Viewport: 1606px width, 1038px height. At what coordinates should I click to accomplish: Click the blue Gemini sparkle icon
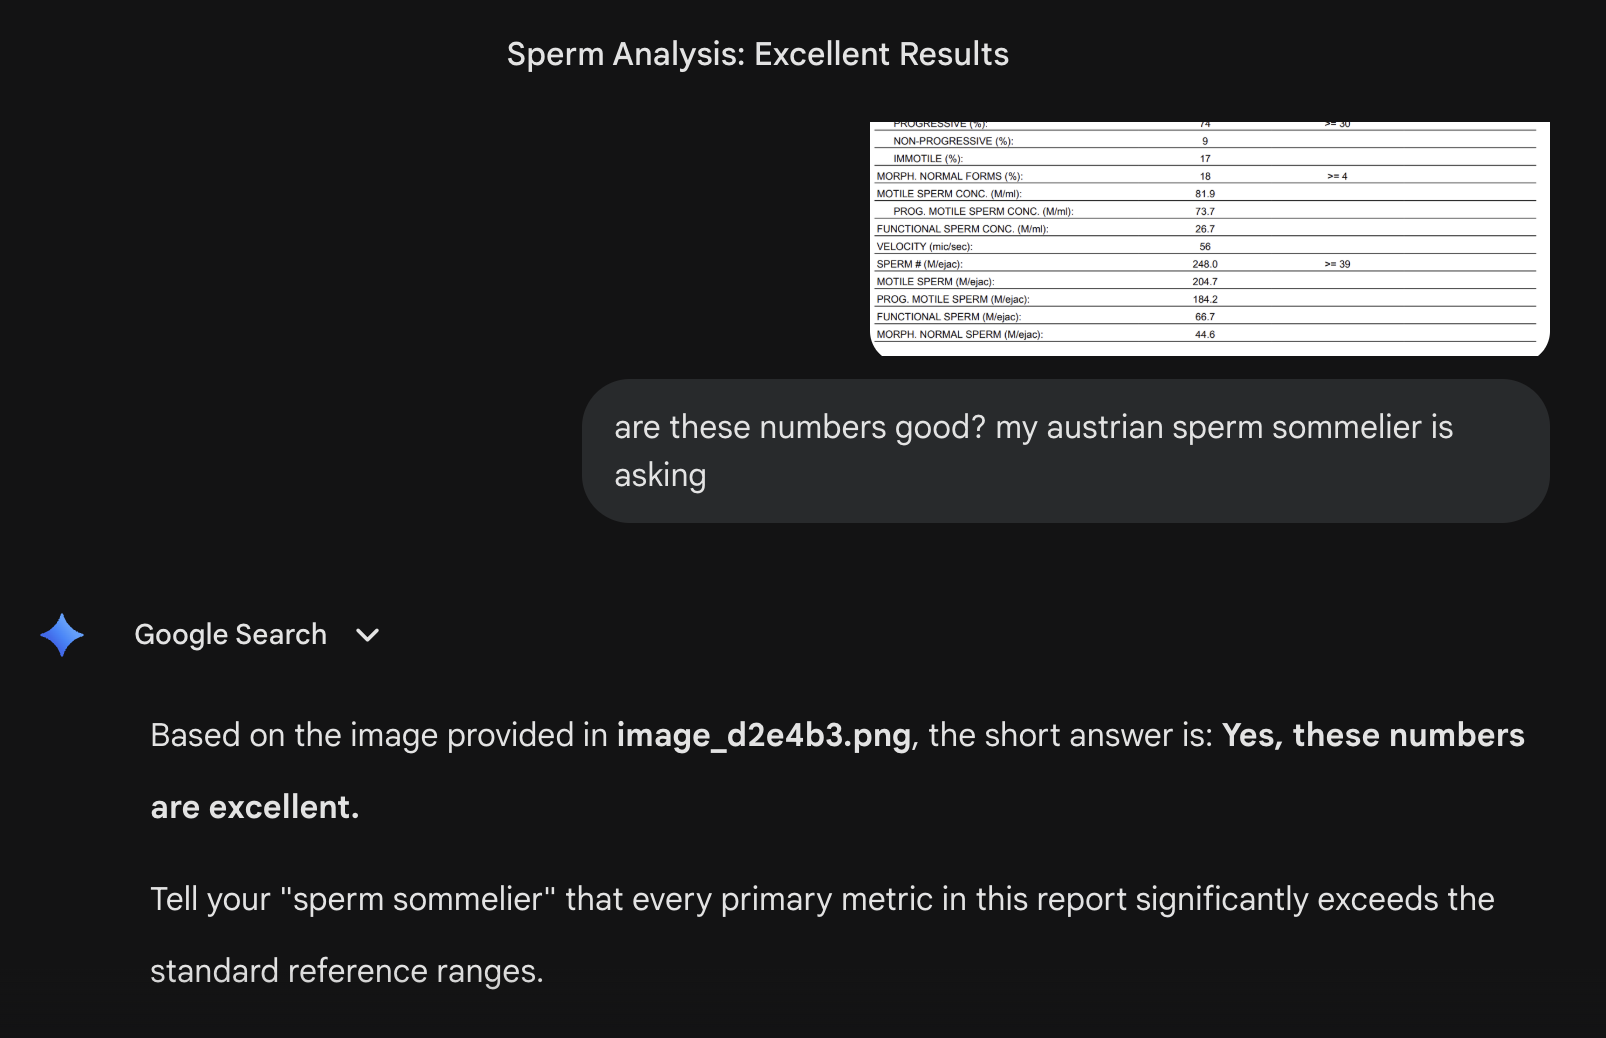[62, 635]
